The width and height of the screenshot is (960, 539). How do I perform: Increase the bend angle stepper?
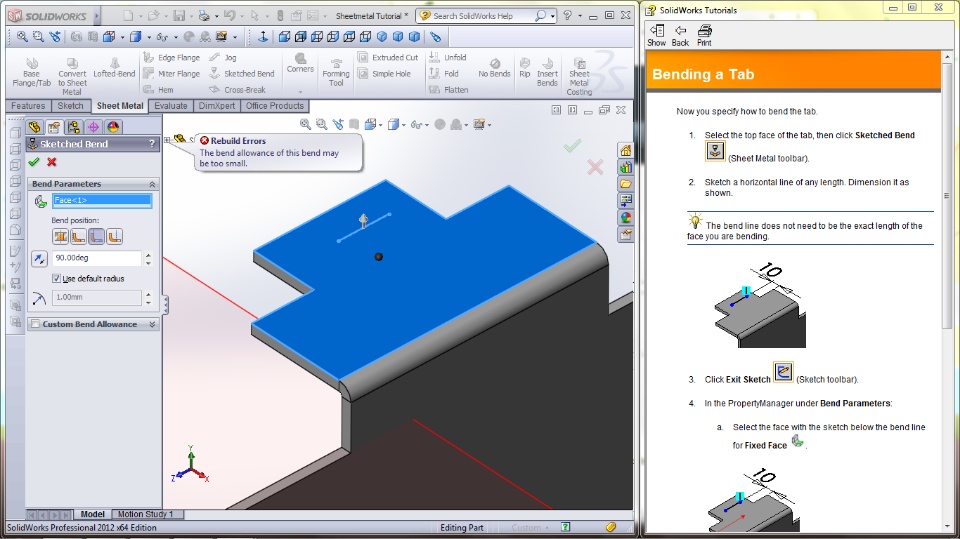point(148,255)
